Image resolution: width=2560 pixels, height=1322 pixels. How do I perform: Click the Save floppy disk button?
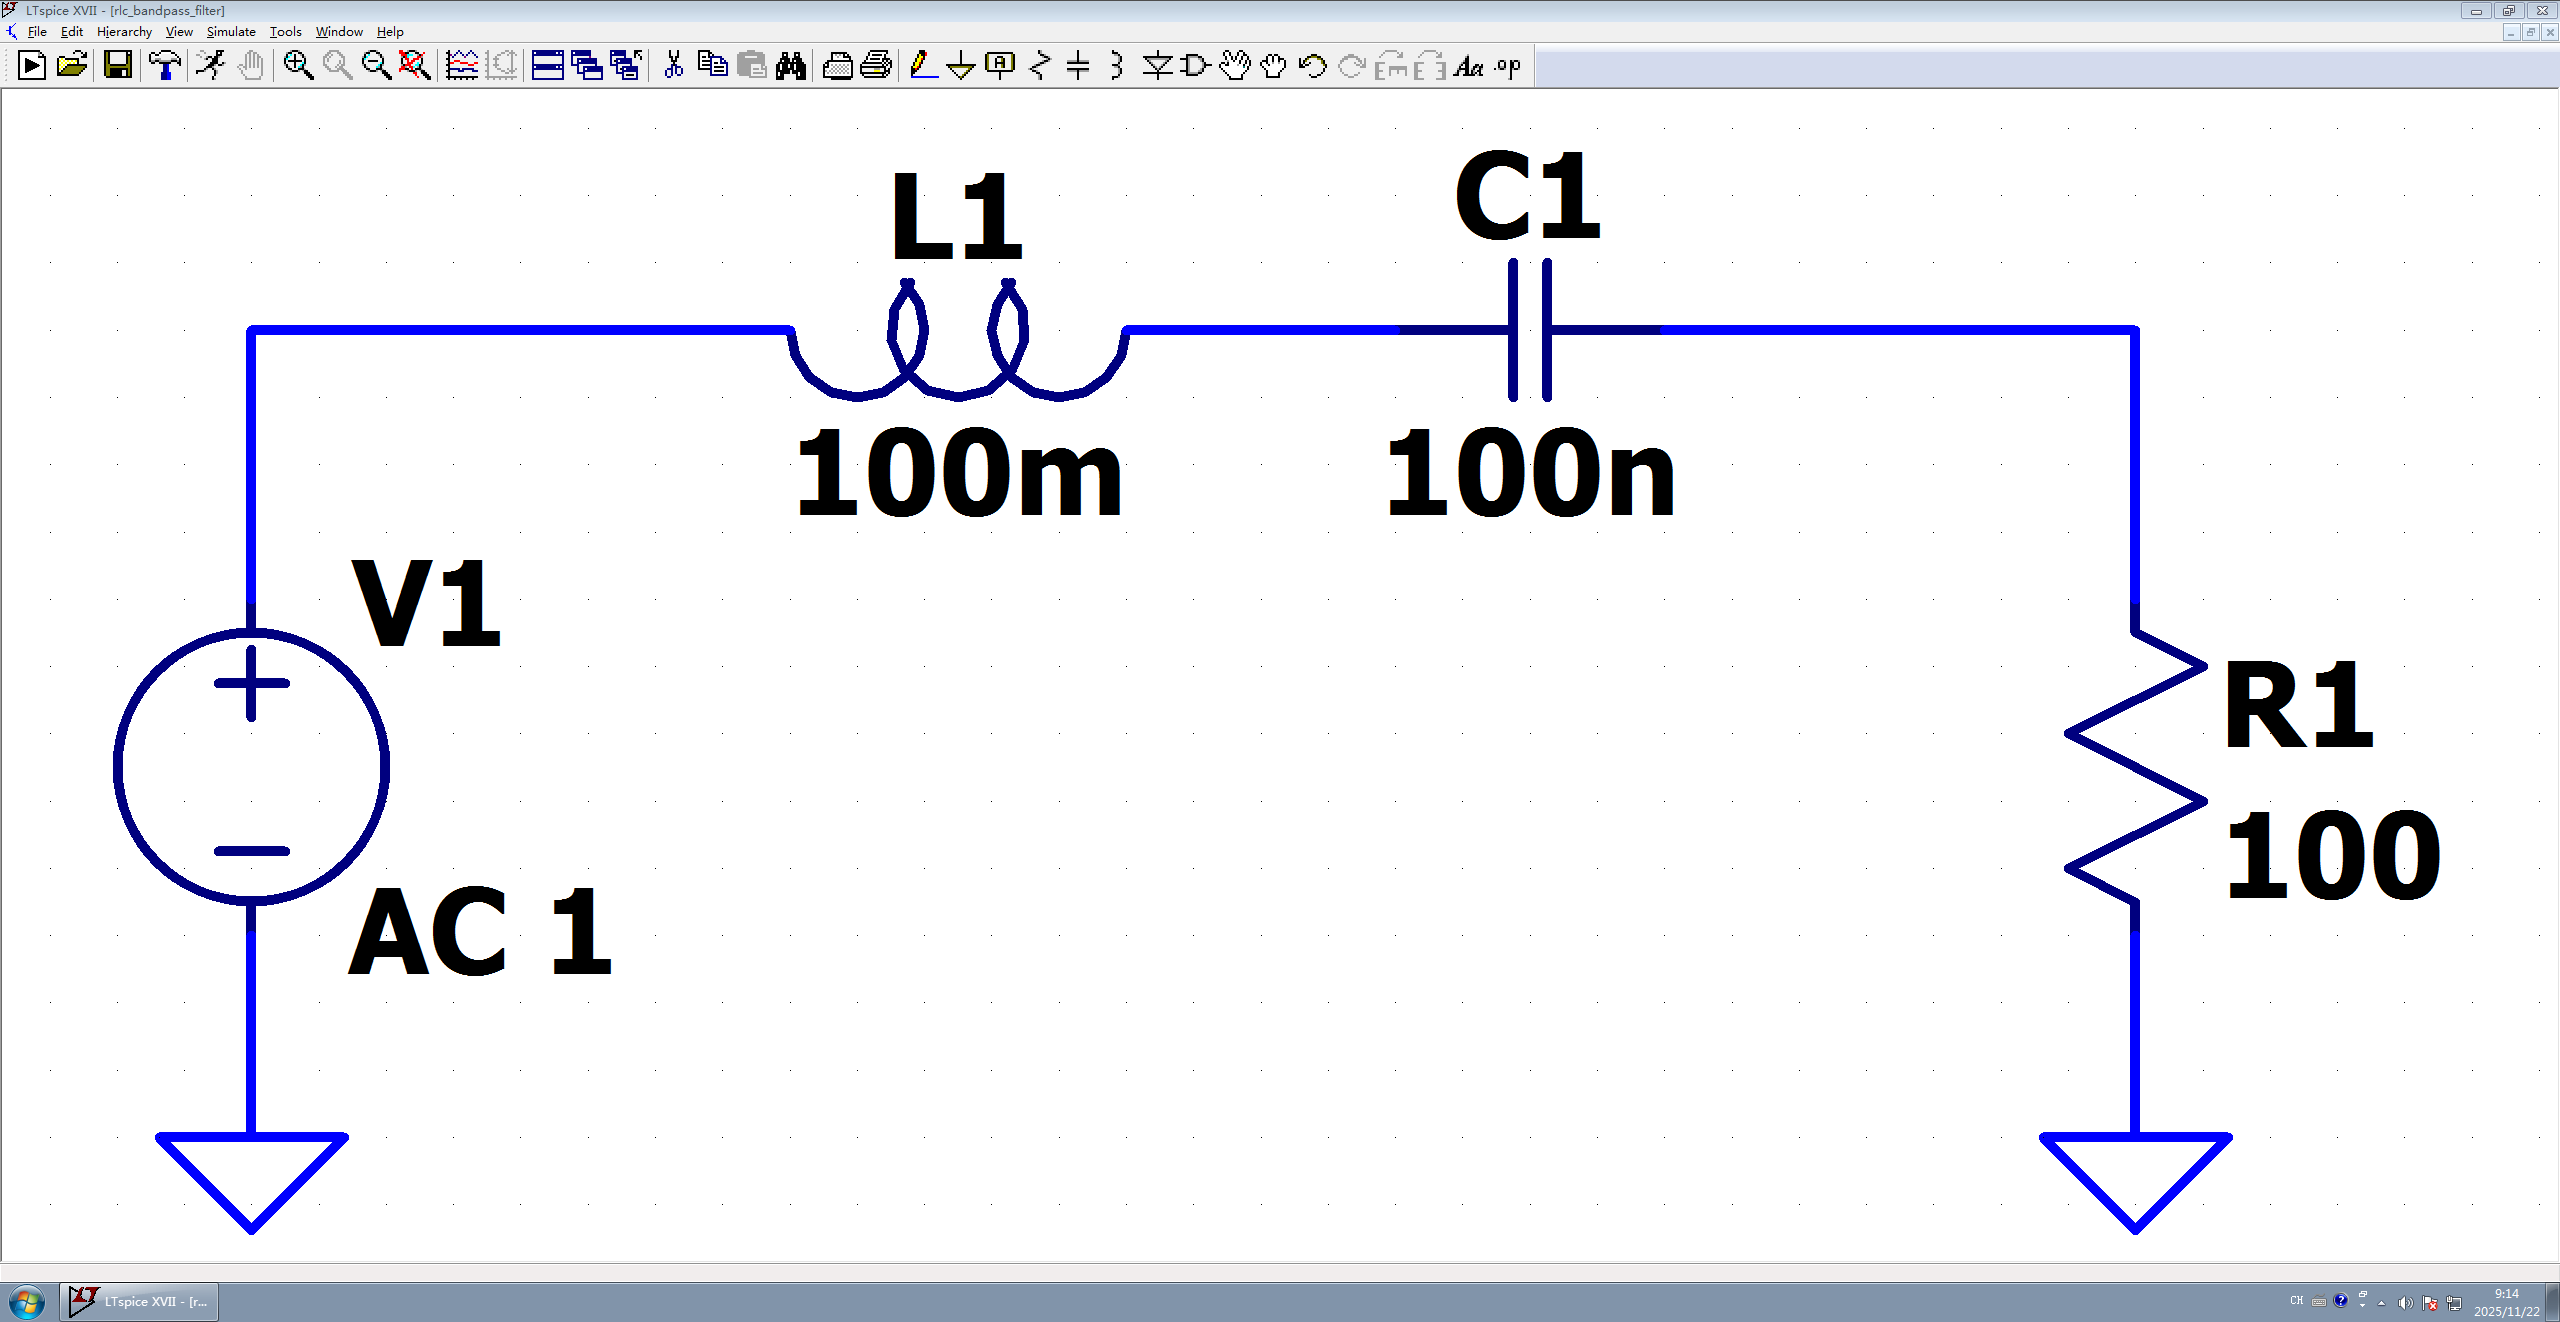tap(118, 66)
